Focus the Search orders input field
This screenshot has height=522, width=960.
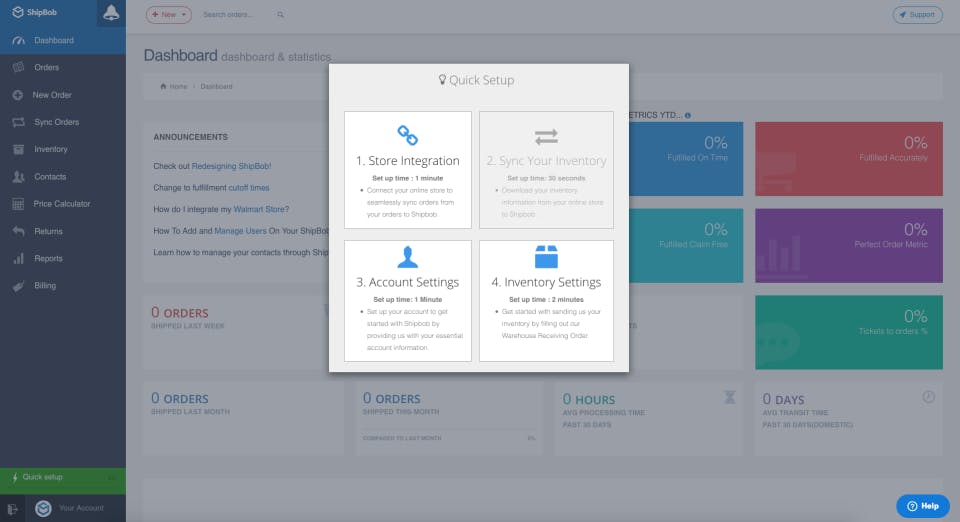[238, 15]
